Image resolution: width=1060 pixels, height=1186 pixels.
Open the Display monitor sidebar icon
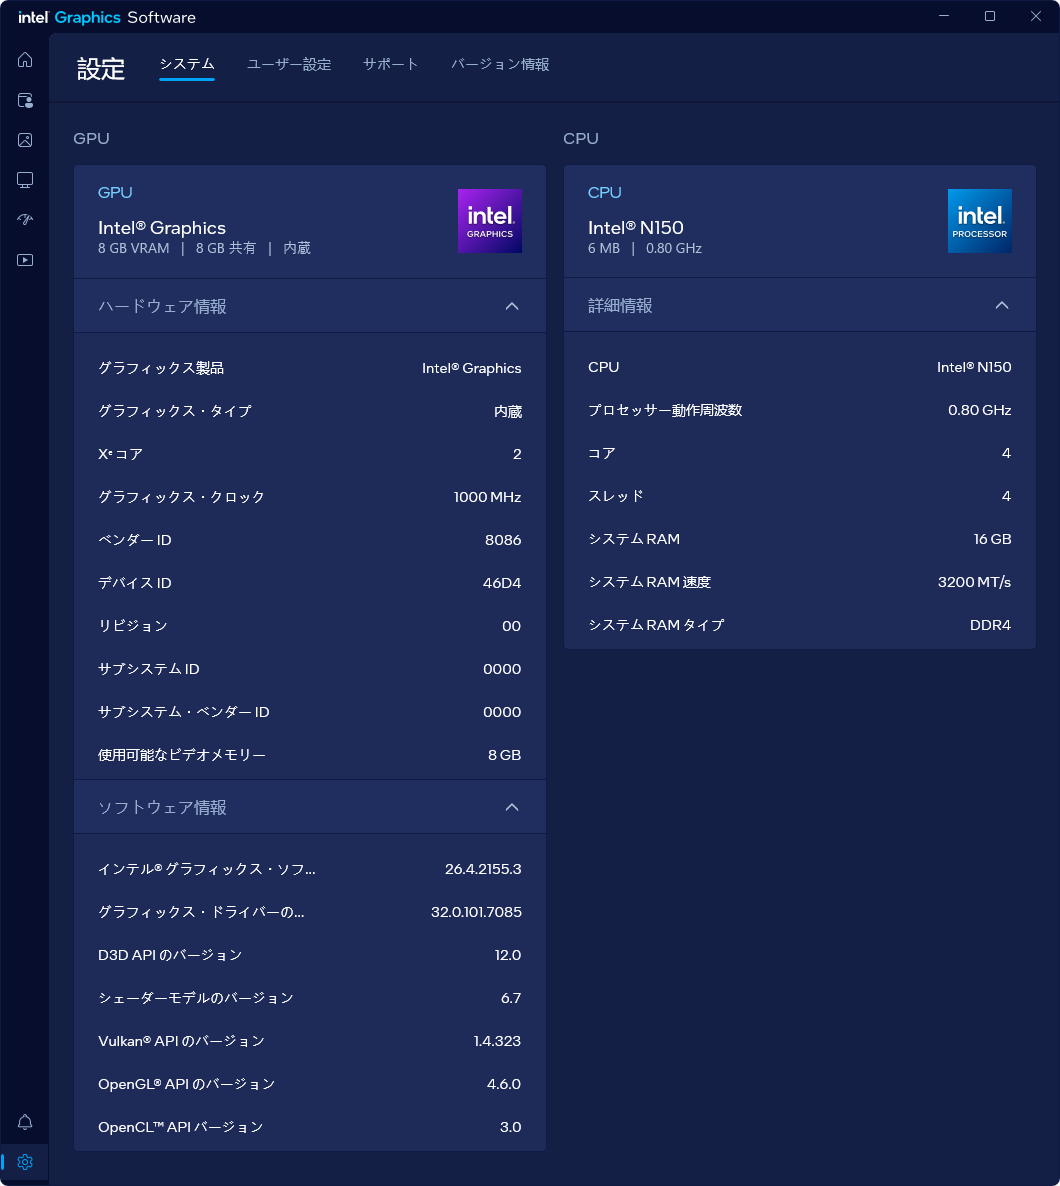(x=25, y=180)
